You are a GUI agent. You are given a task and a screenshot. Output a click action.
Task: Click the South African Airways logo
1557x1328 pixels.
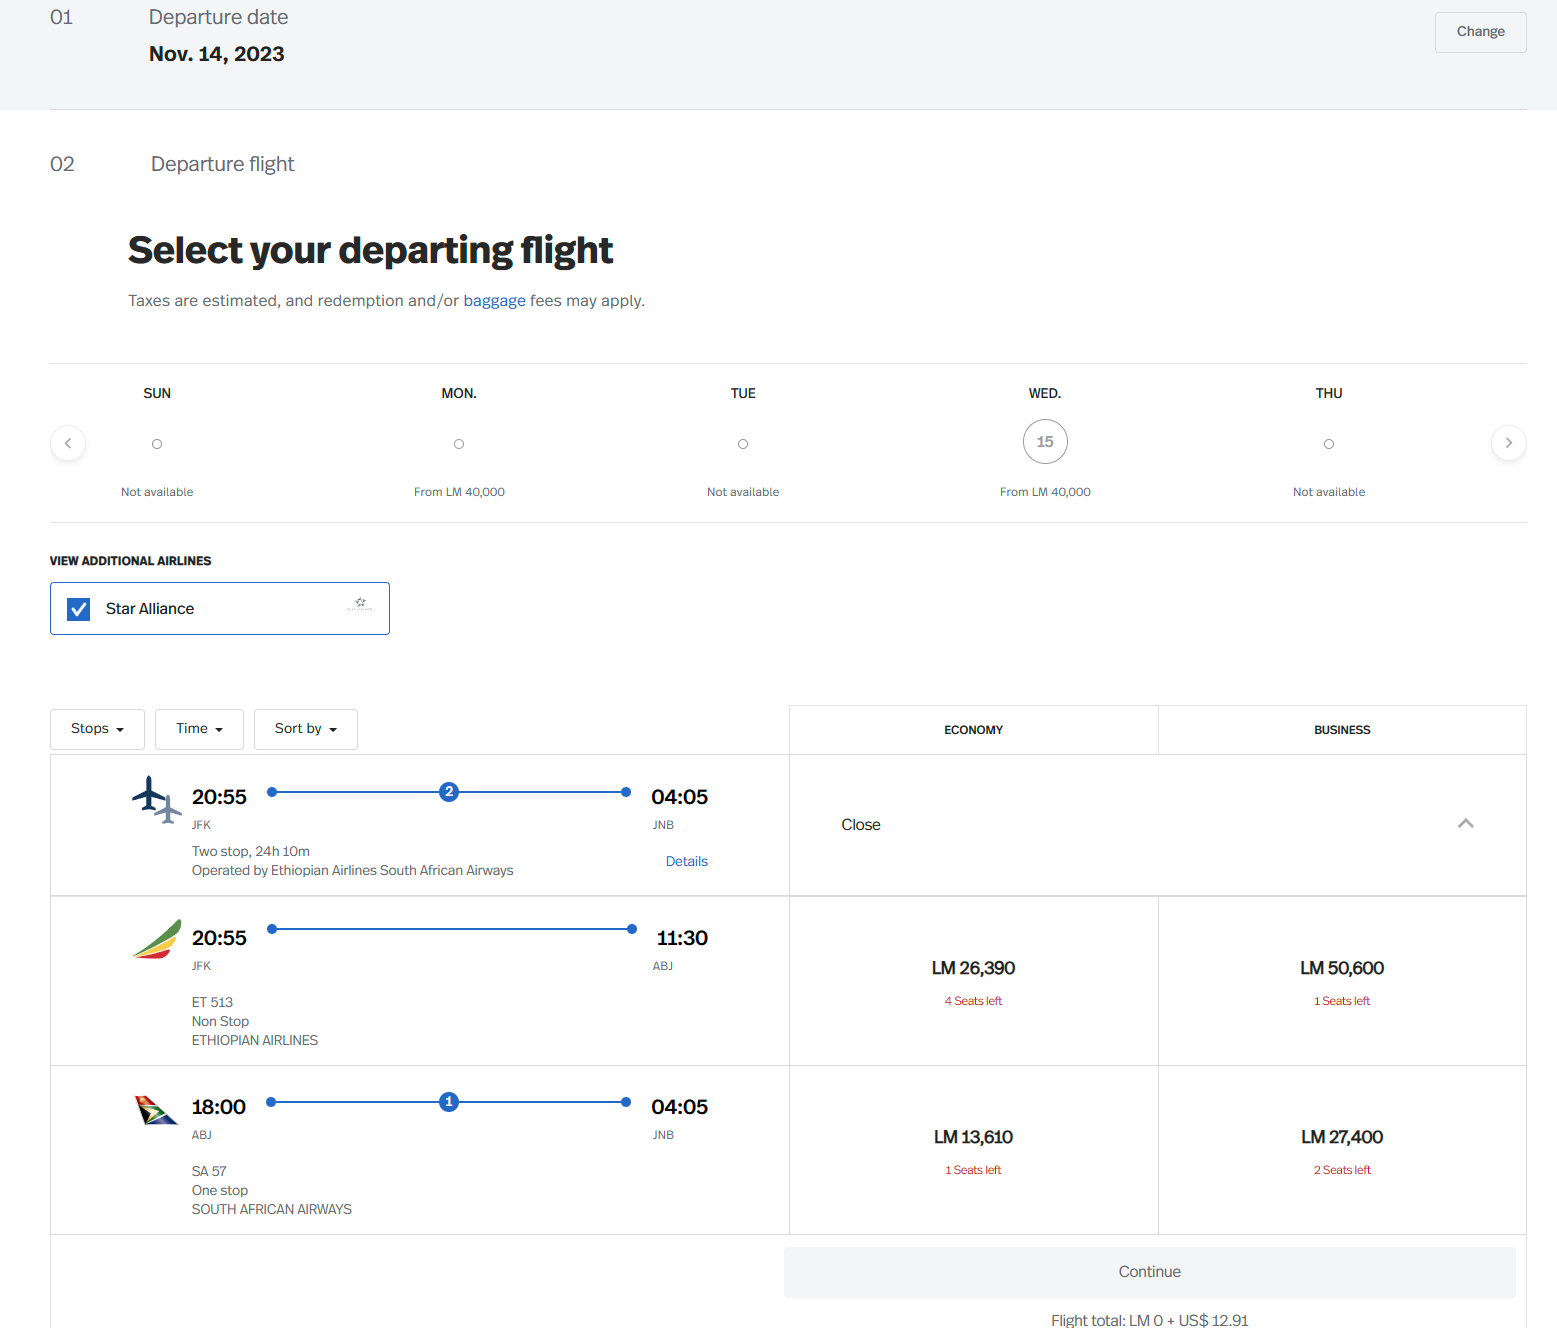click(156, 1110)
